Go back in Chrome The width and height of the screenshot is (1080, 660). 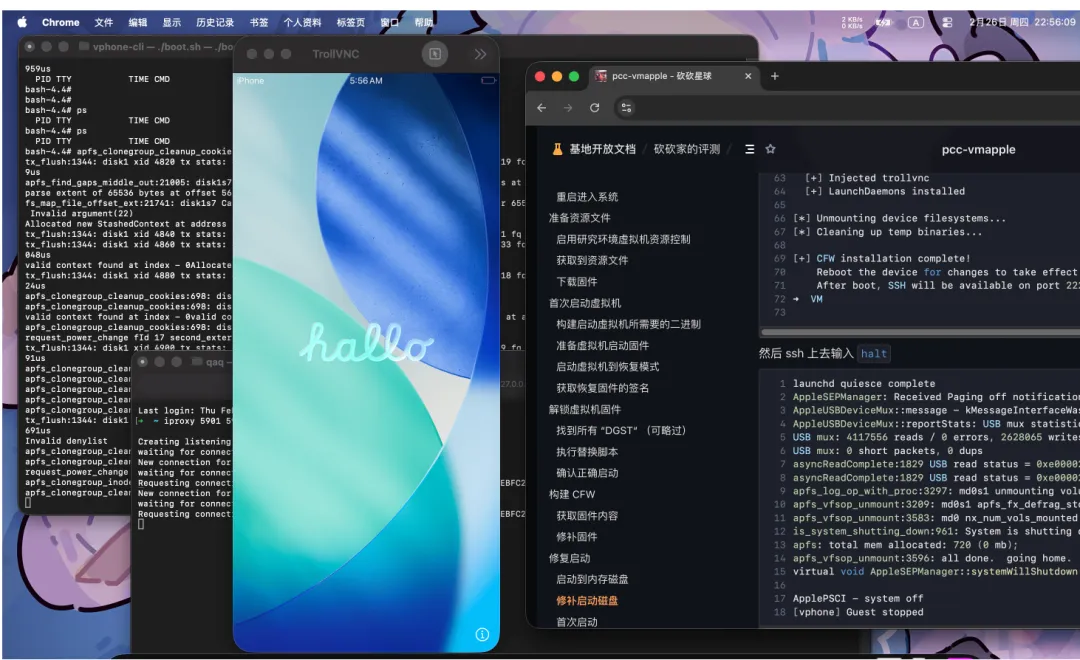(541, 107)
